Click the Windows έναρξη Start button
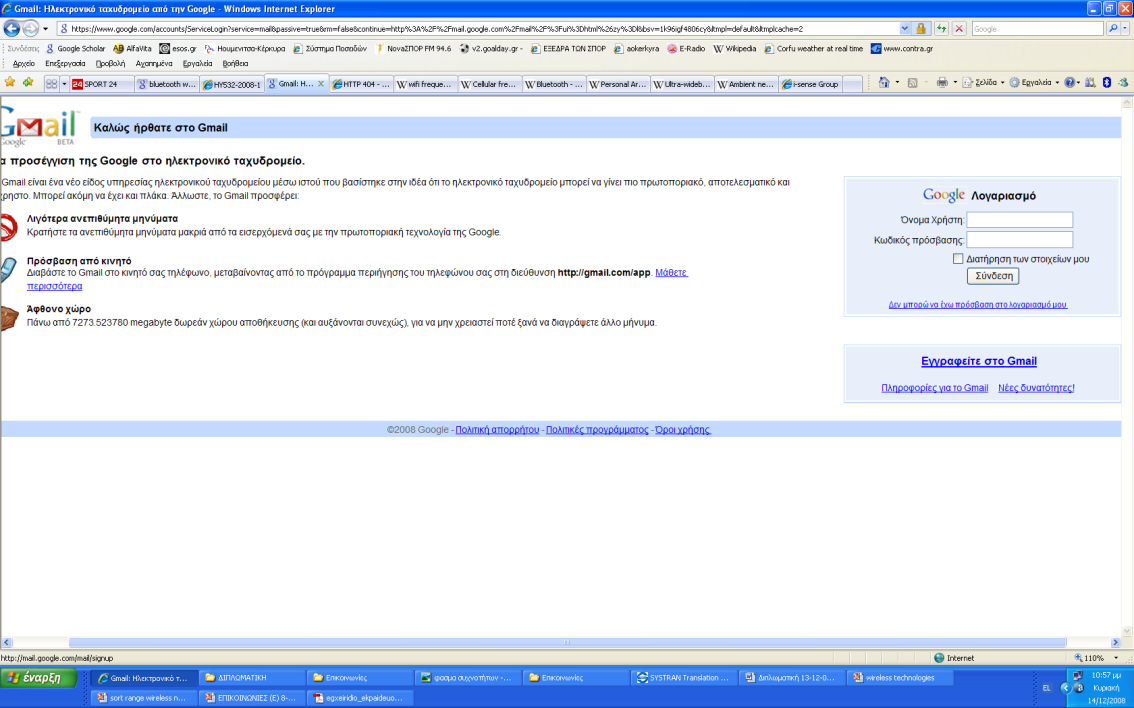The height and width of the screenshot is (708, 1134). click(x=38, y=678)
